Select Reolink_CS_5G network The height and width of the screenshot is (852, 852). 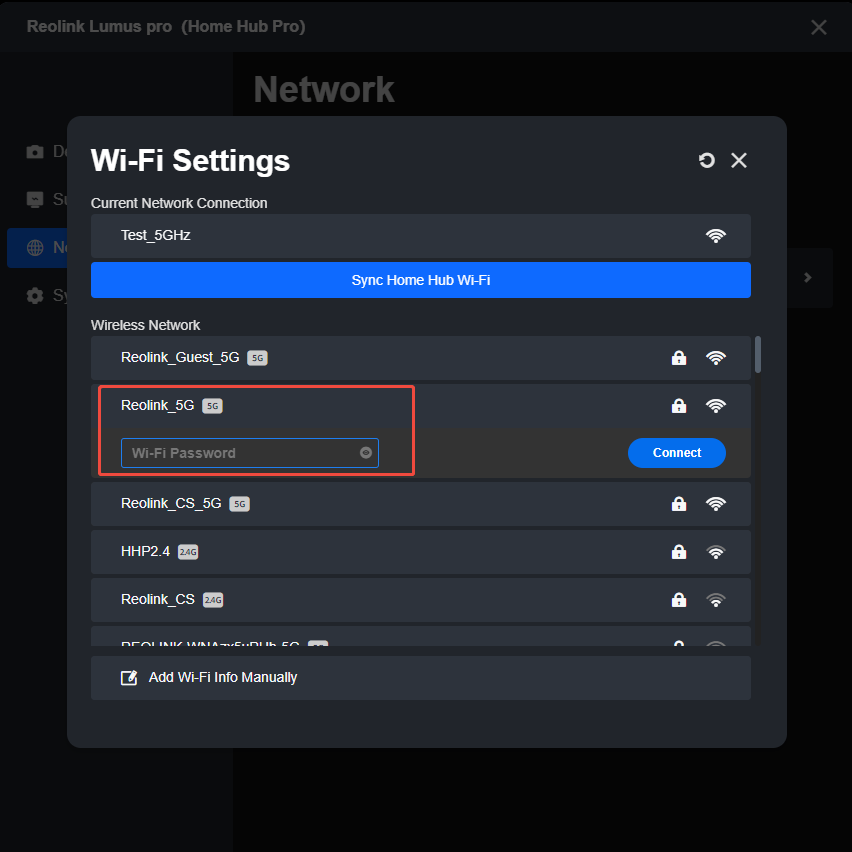(x=421, y=504)
